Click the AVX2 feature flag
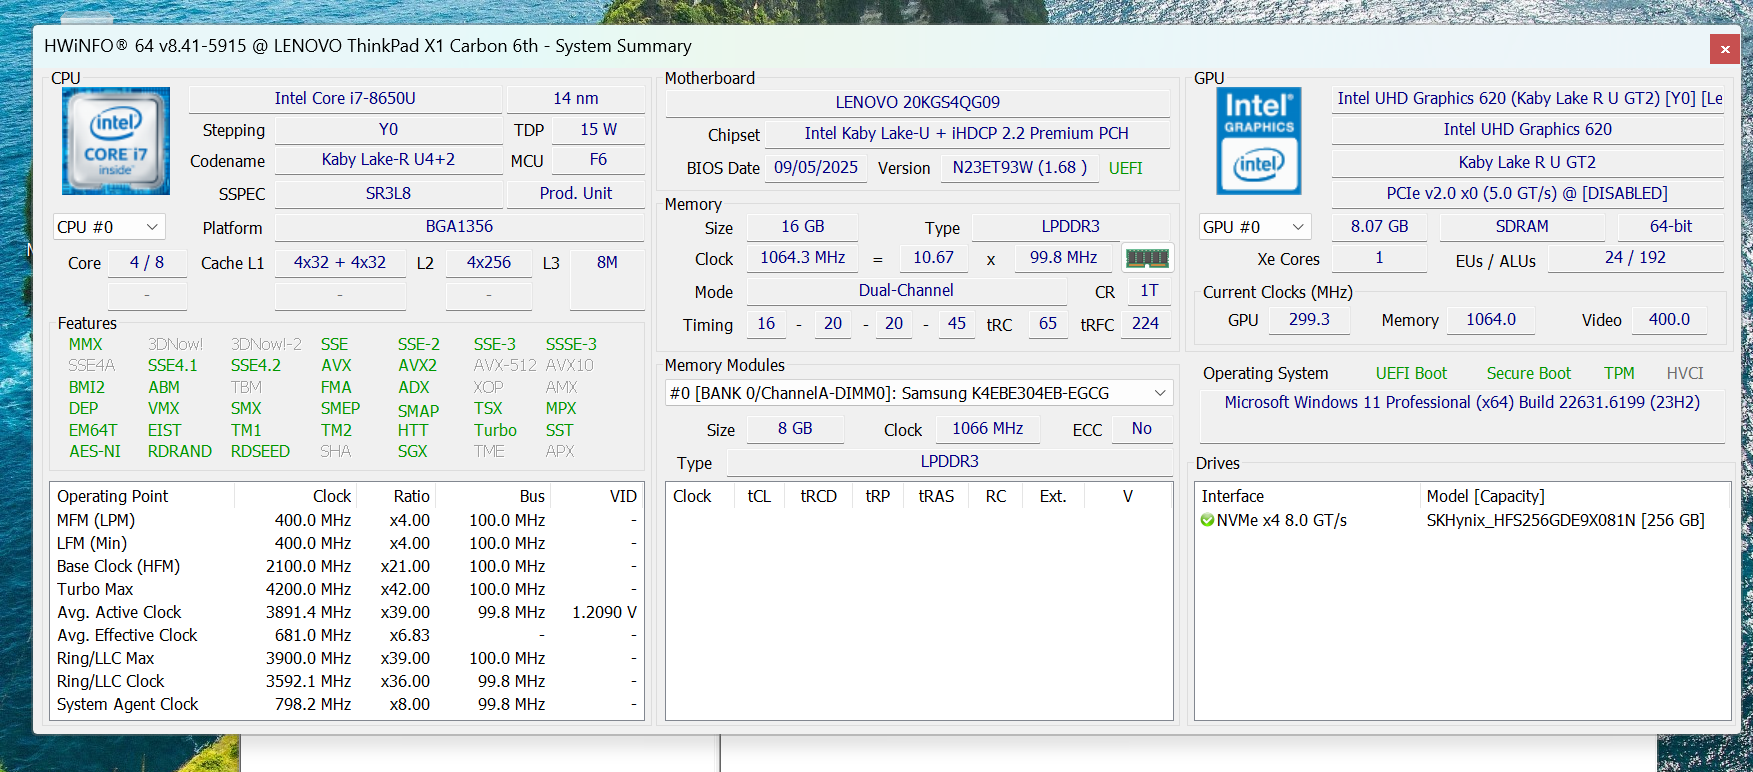Viewport: 1753px width, 772px height. (x=417, y=365)
